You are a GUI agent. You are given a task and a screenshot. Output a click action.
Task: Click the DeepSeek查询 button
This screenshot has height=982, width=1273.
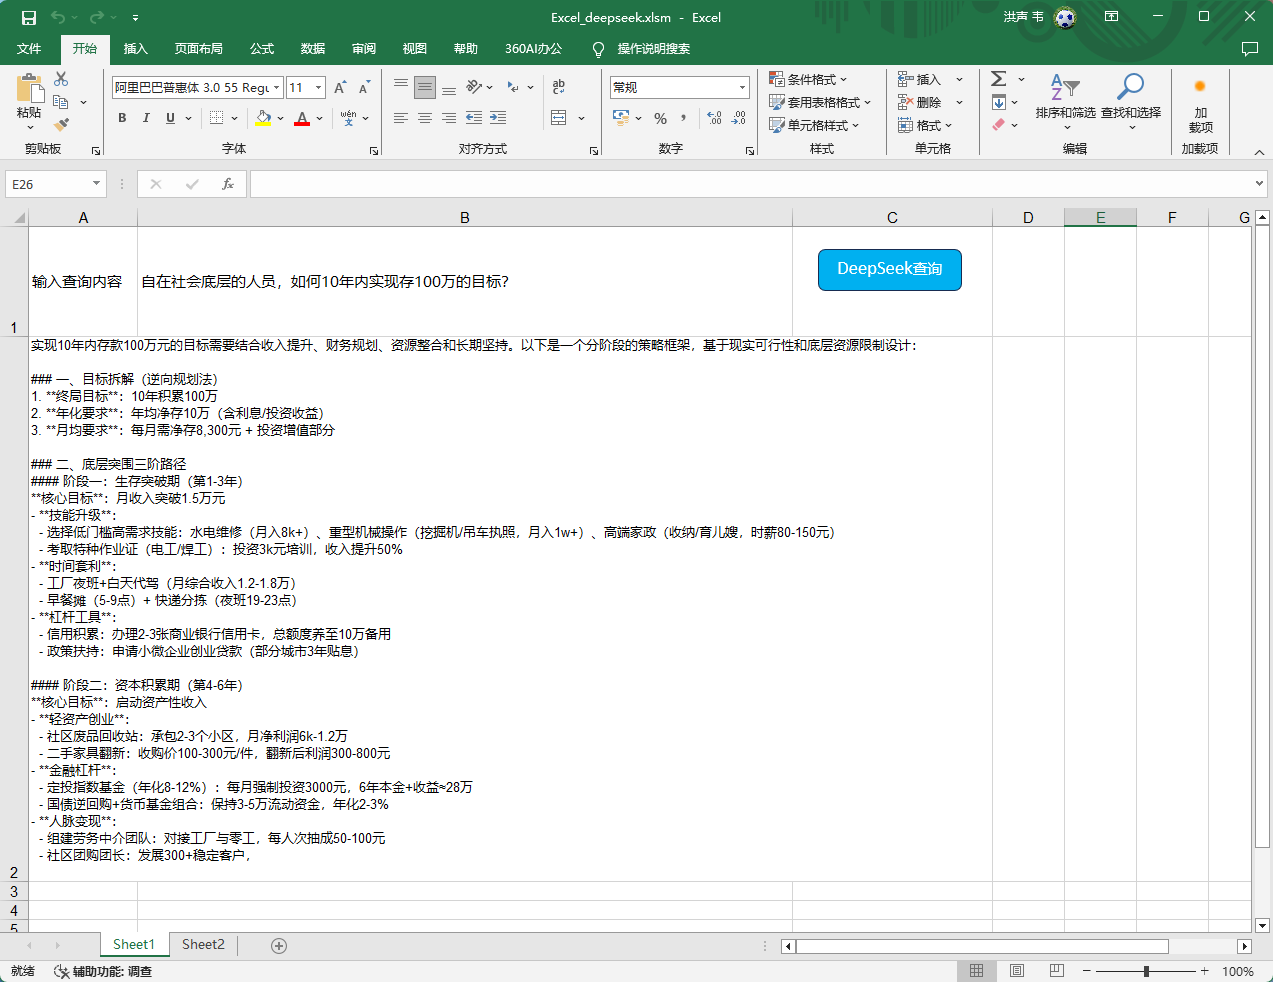point(890,269)
